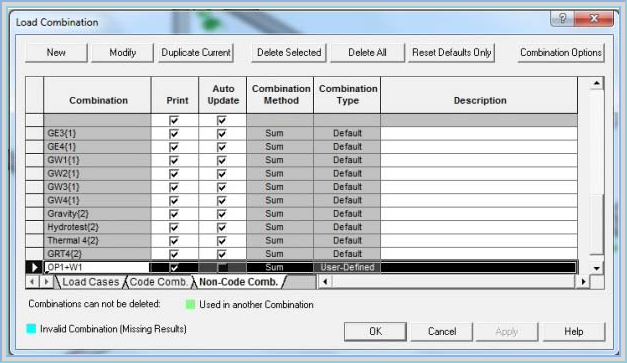Open Combination Options
Image resolution: width=627 pixels, height=363 pixels.
561,53
